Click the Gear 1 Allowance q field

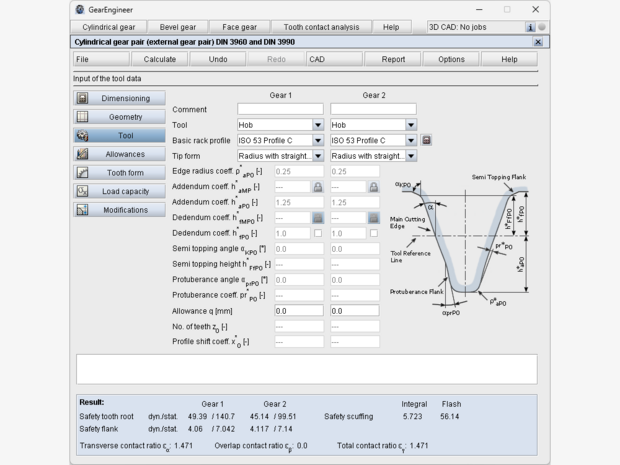[298, 311]
